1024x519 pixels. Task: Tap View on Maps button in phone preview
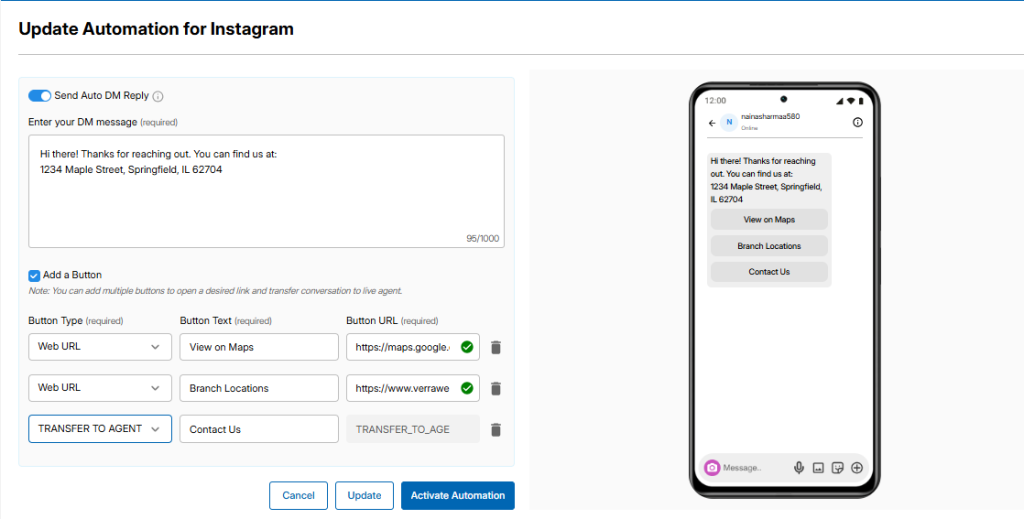(x=769, y=219)
